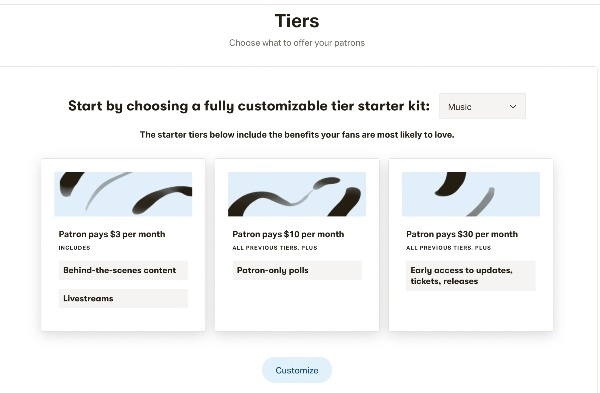The height and width of the screenshot is (393, 600).
Task: Click the Tiers page heading
Action: 297,21
